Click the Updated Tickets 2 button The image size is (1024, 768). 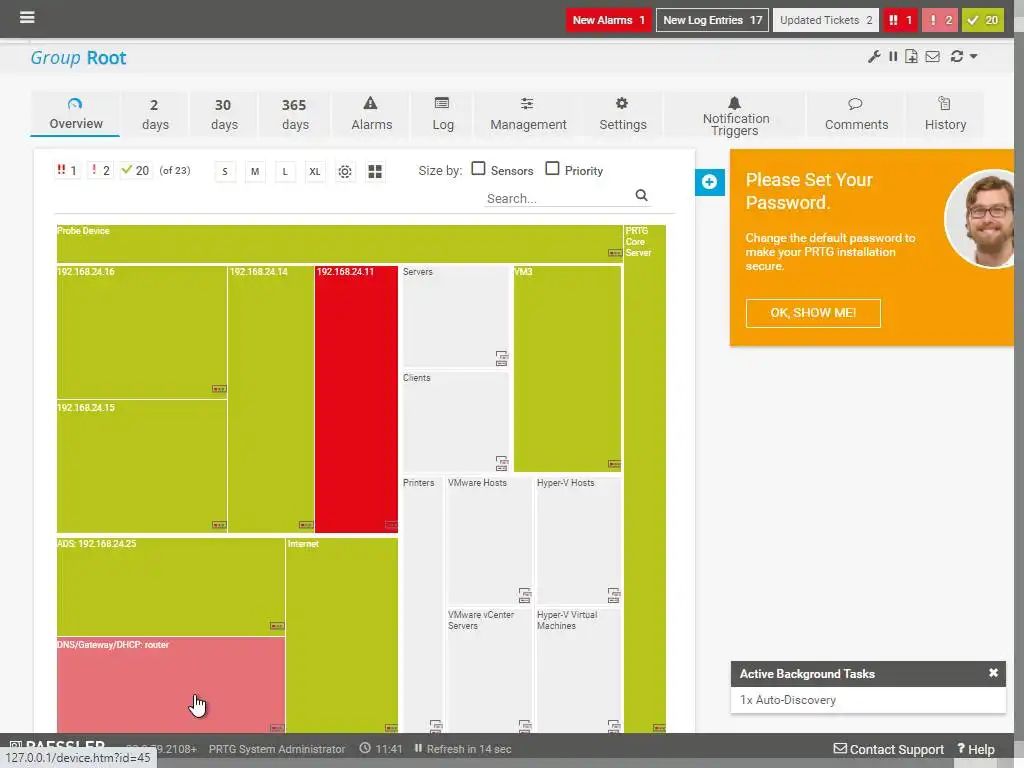(x=825, y=20)
